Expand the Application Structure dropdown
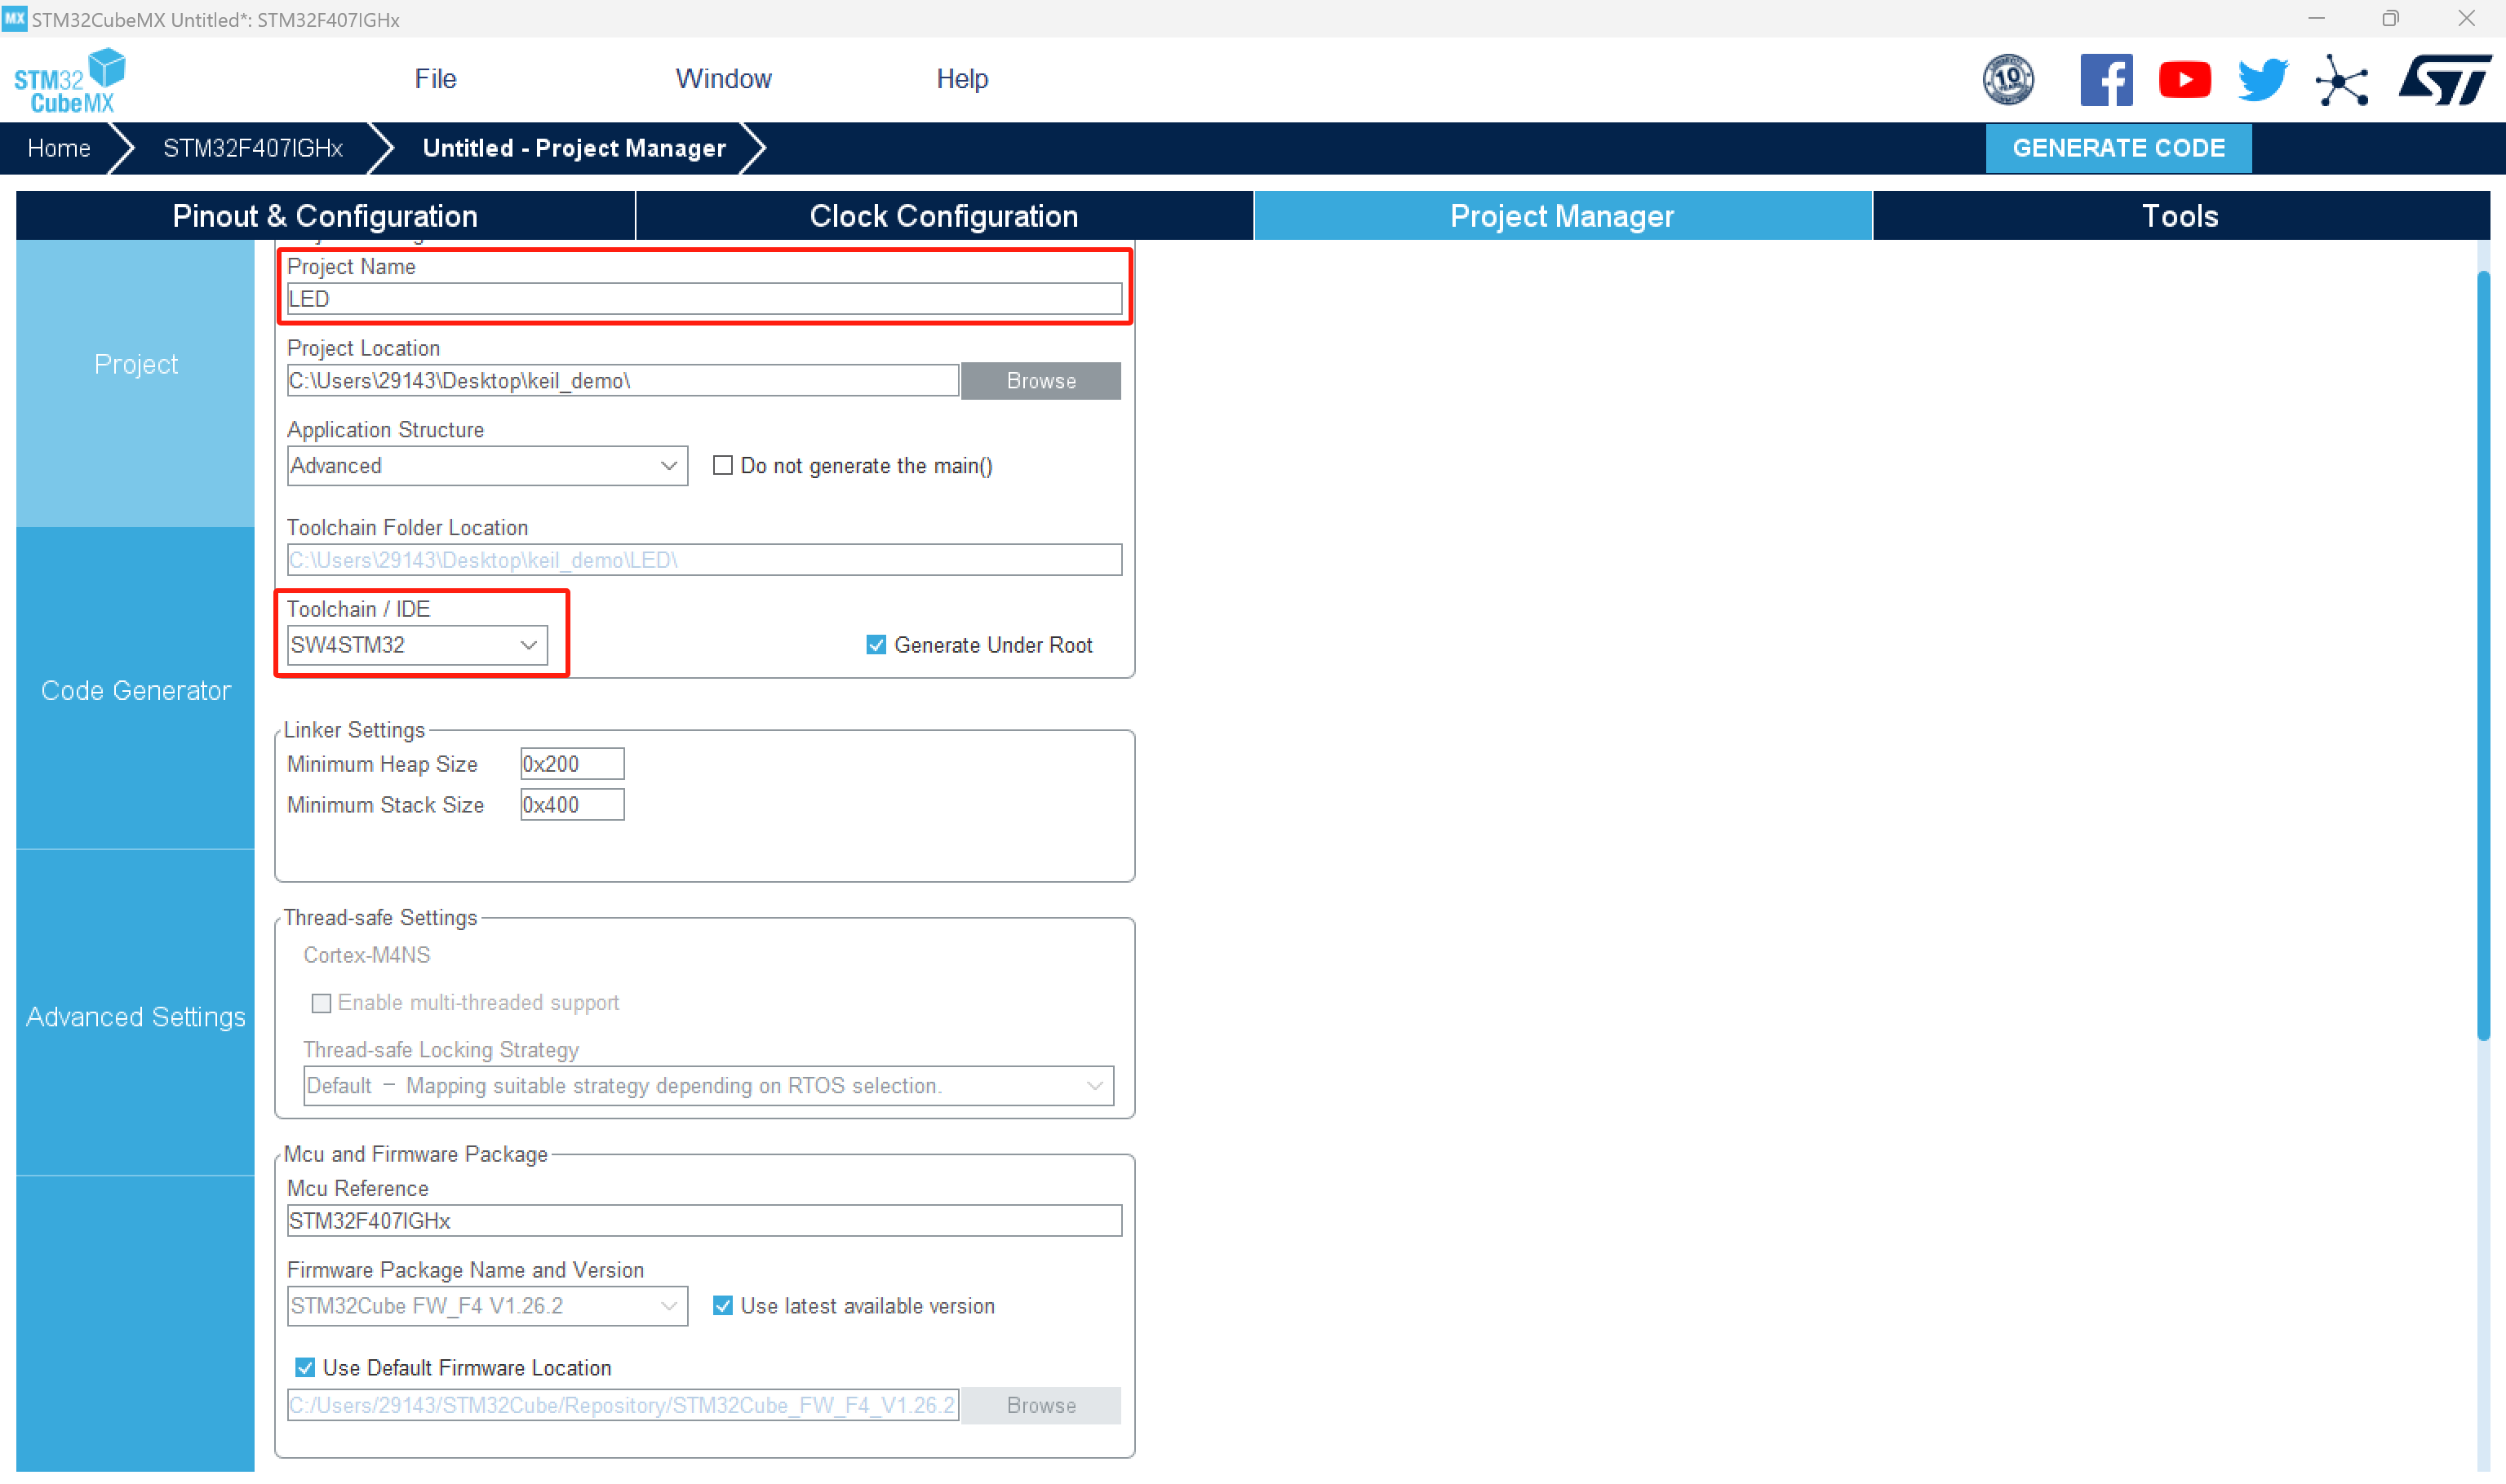 [x=486, y=466]
